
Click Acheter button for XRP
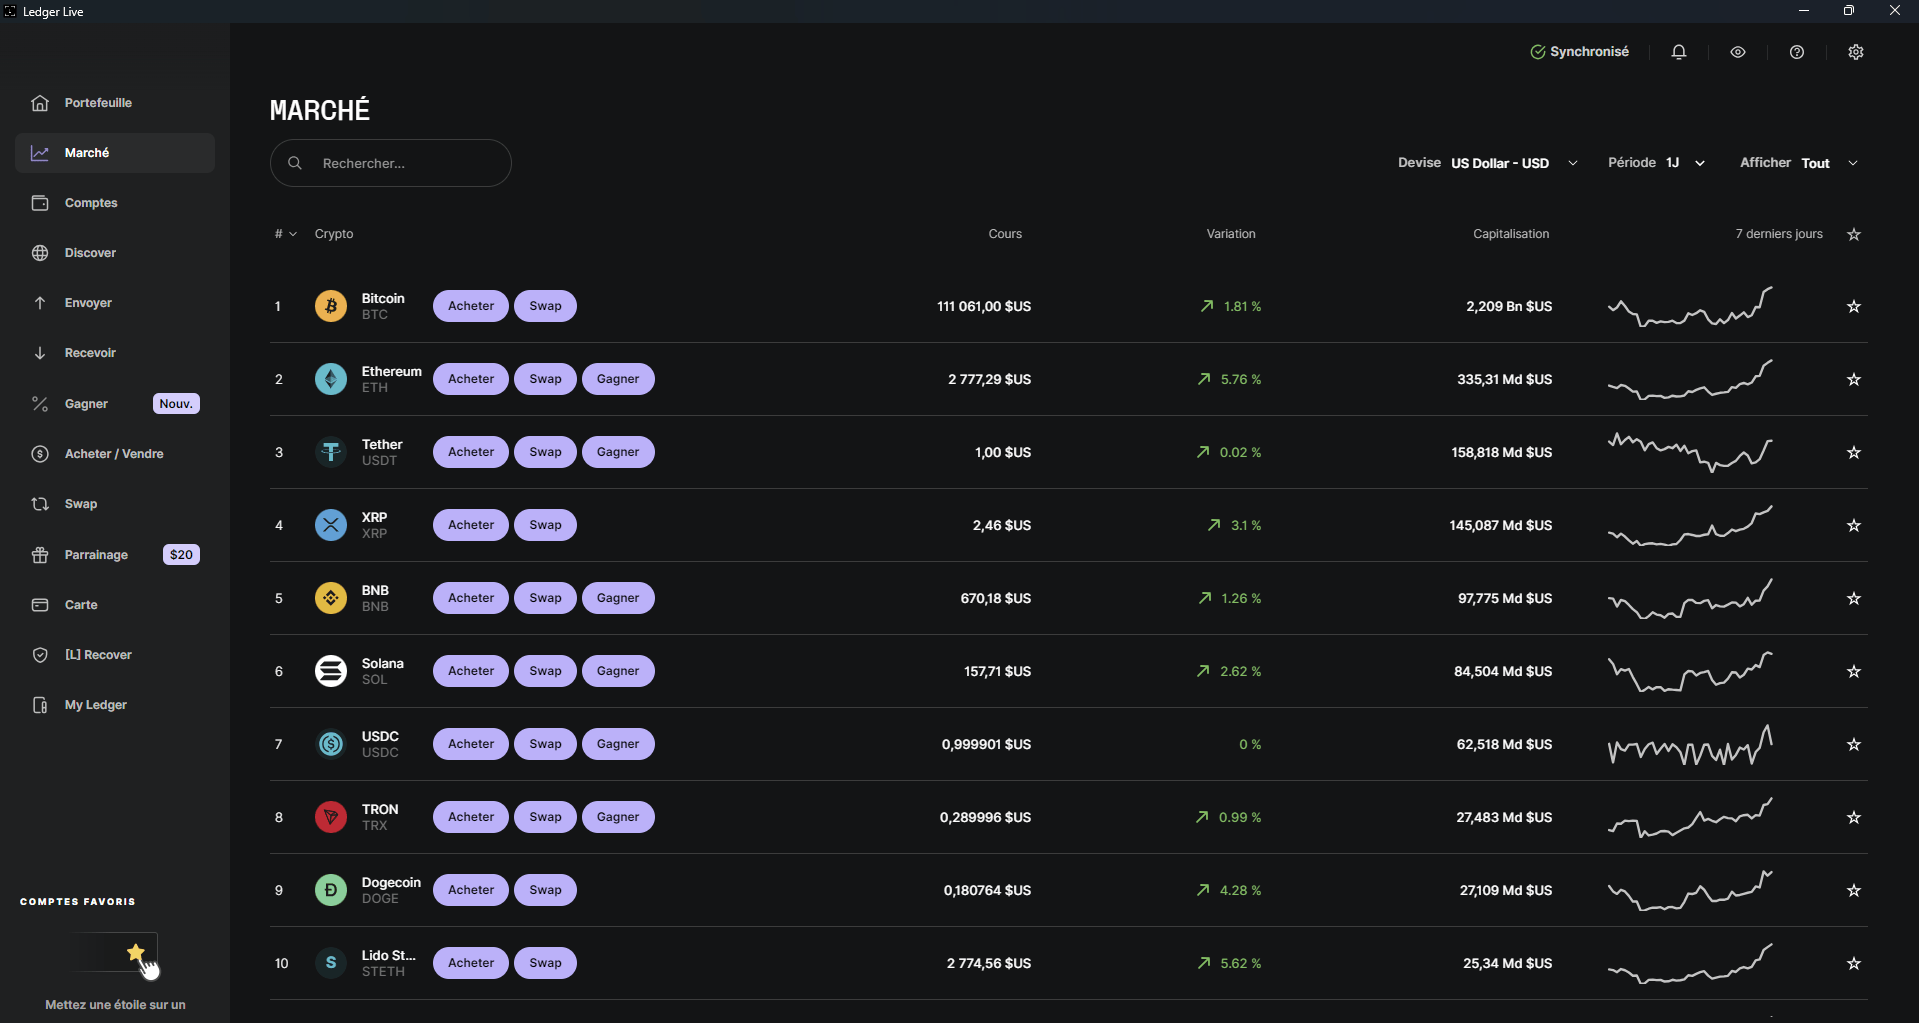point(471,525)
